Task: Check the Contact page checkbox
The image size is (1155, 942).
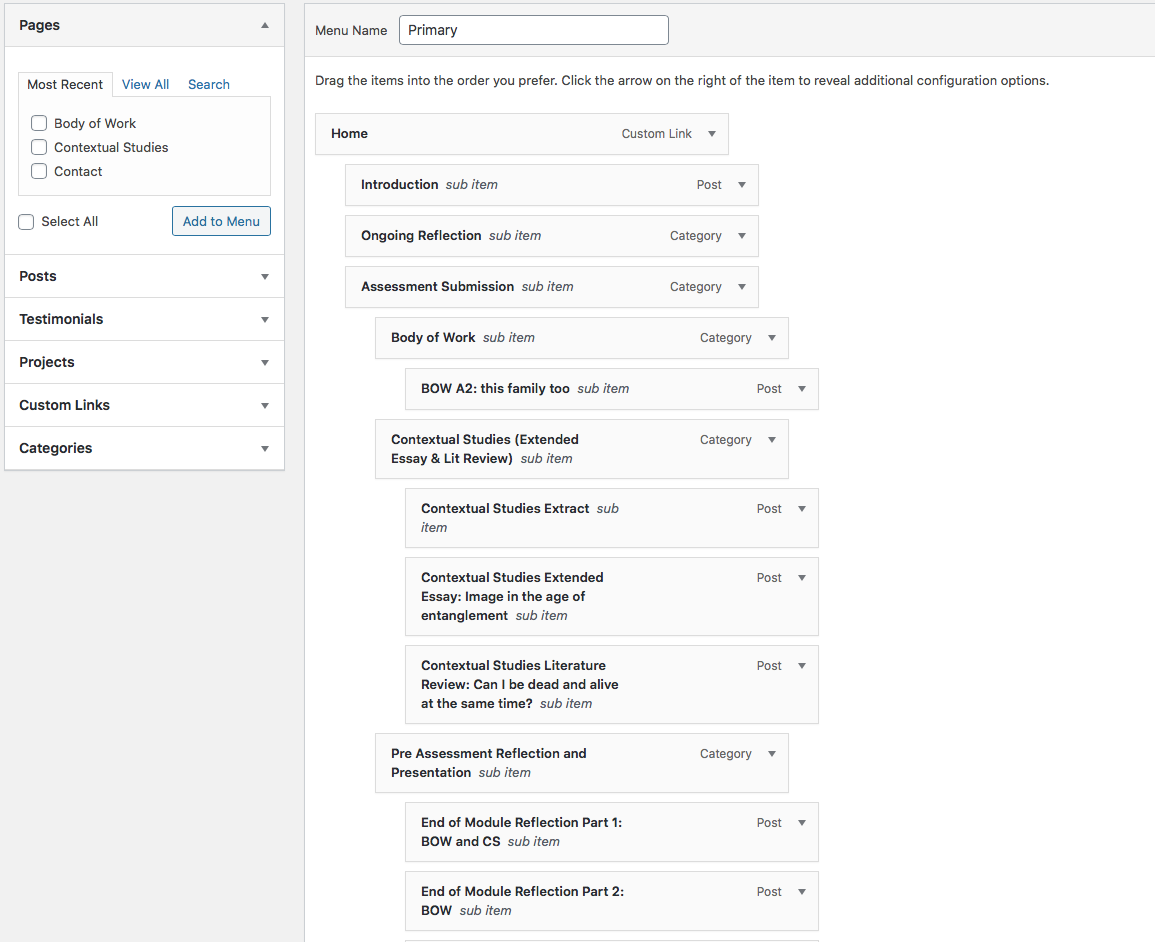Action: (39, 171)
